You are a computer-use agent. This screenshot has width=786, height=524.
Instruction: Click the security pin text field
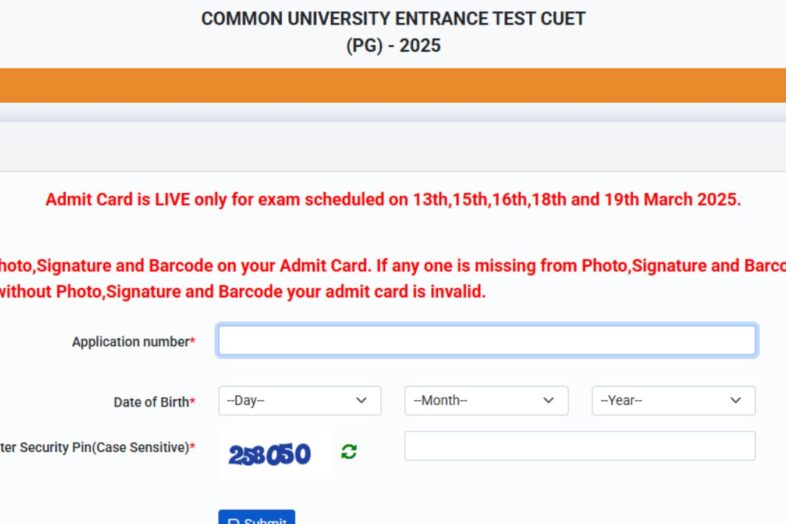point(580,446)
